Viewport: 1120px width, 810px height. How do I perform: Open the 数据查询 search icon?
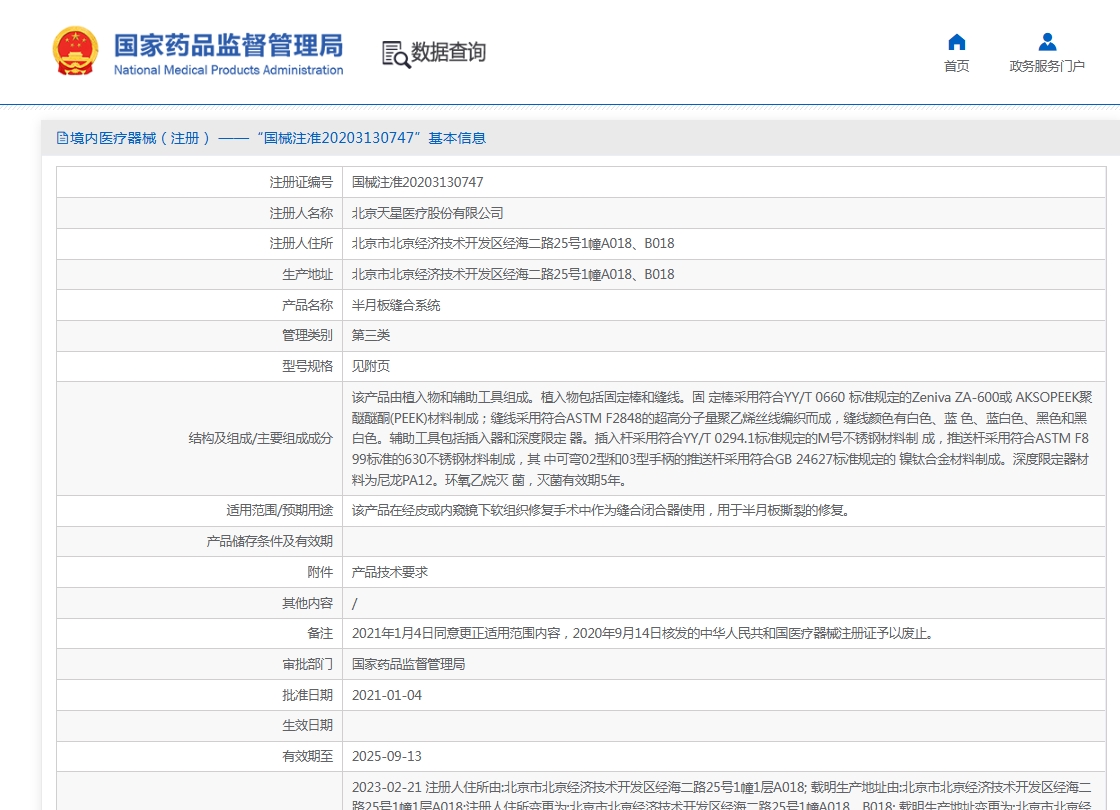click(396, 54)
